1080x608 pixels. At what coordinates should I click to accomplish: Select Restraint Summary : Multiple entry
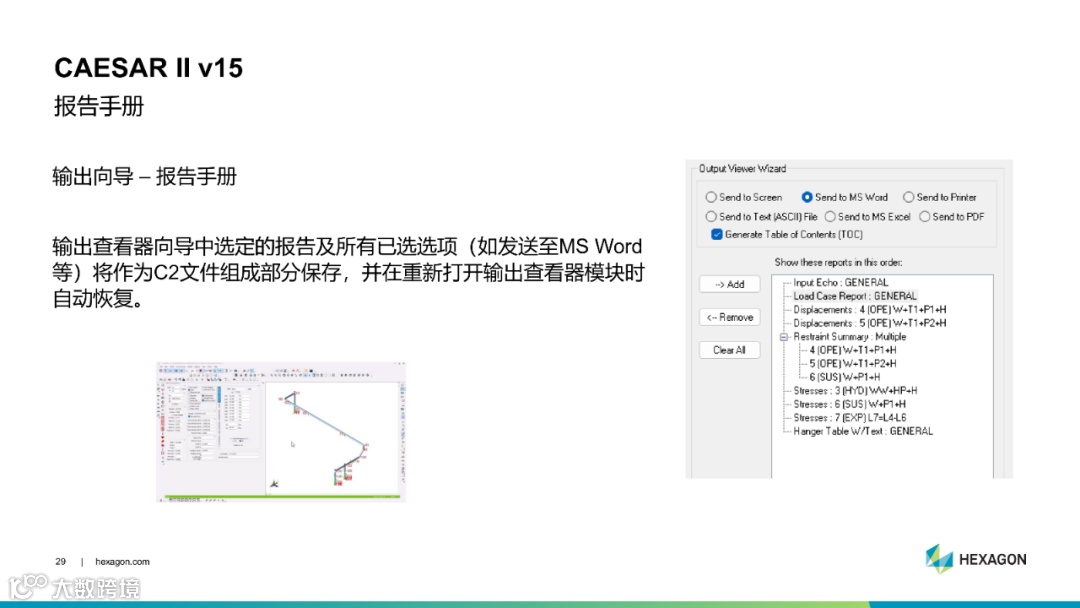point(849,337)
